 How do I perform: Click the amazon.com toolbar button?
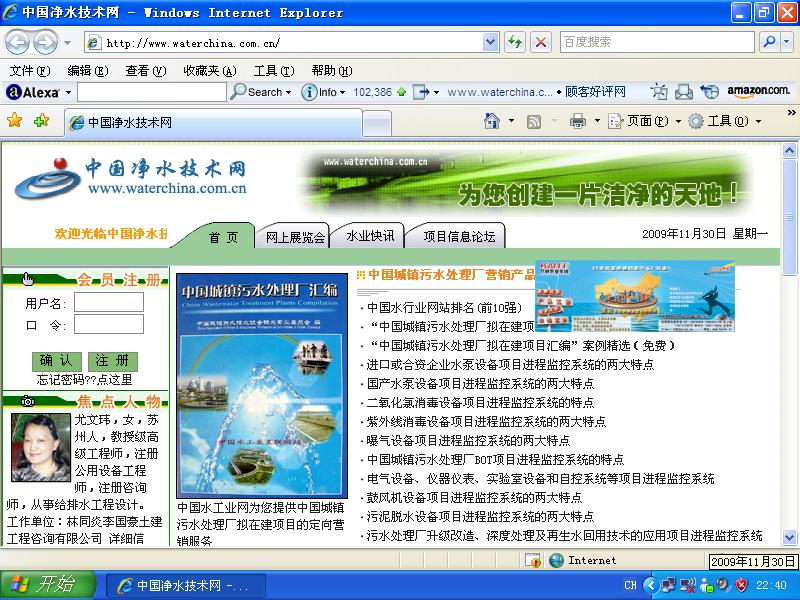(x=759, y=91)
